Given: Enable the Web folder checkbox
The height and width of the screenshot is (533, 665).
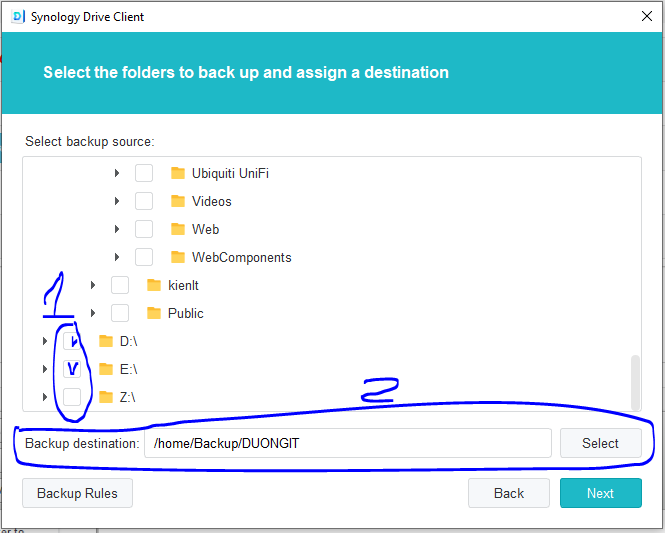Looking at the screenshot, I should click(x=144, y=229).
